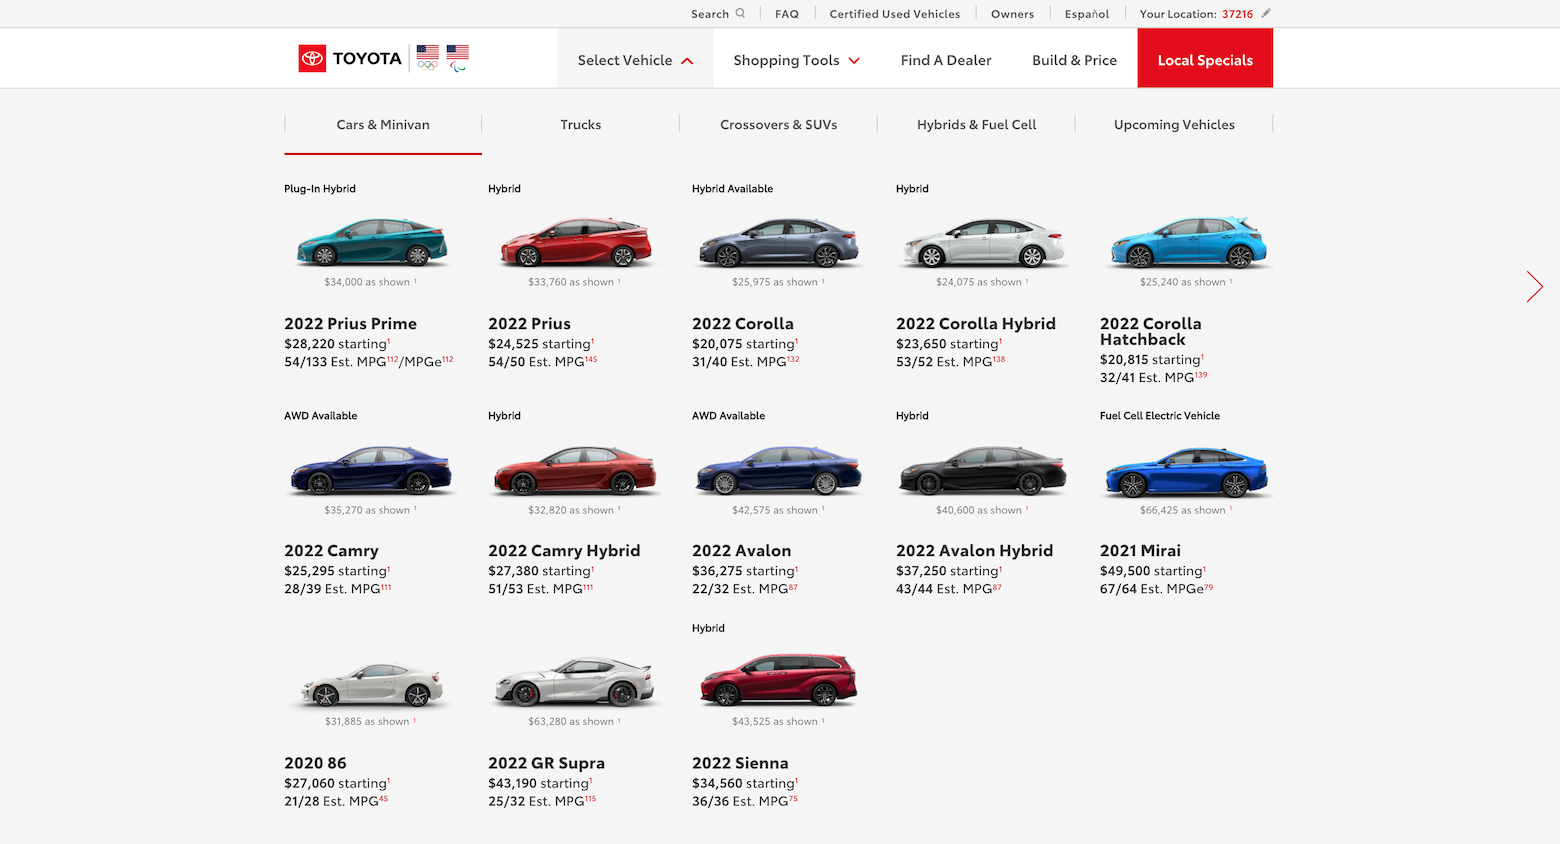Edit your location using the pencil icon
This screenshot has height=844, width=1560.
click(1264, 14)
